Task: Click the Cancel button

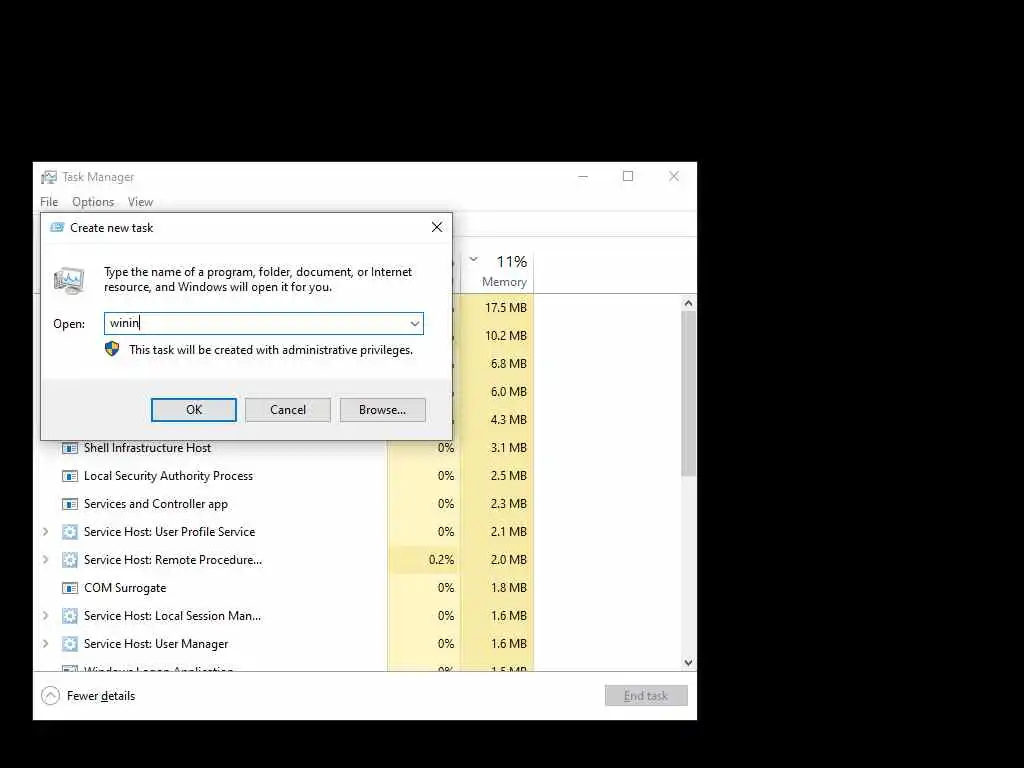Action: click(288, 409)
